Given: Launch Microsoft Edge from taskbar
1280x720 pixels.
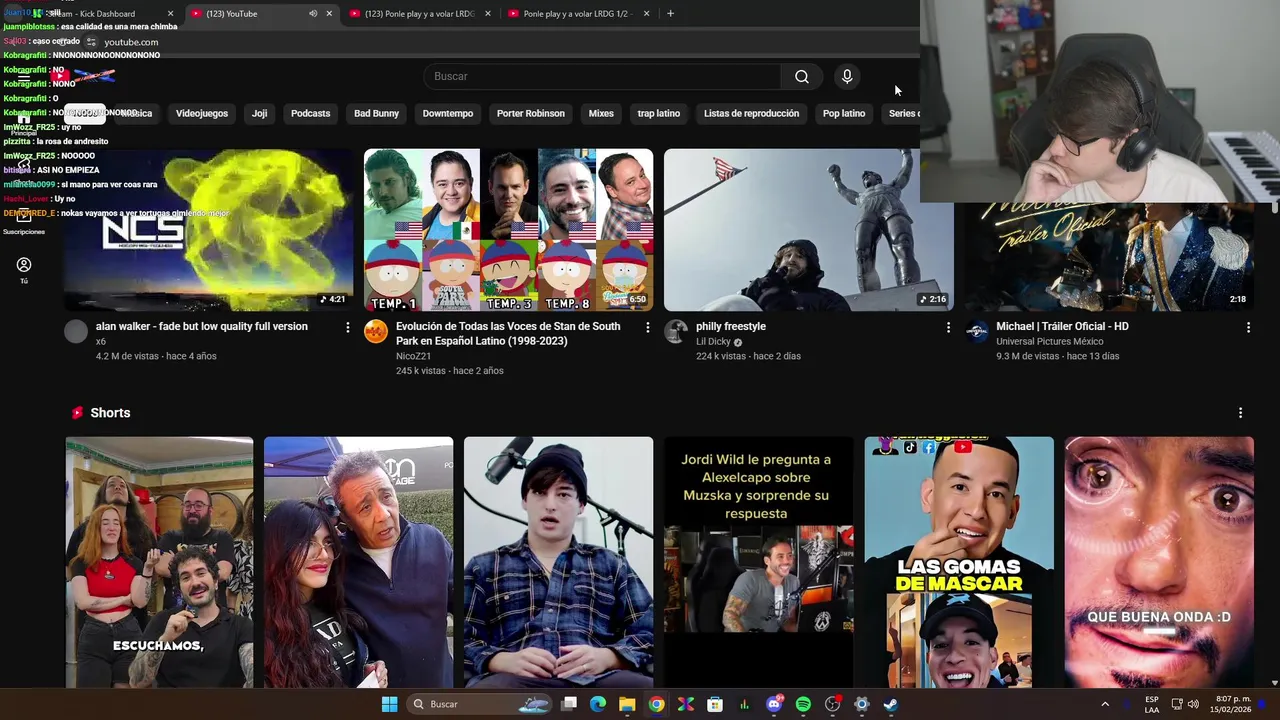Looking at the screenshot, I should [598, 704].
